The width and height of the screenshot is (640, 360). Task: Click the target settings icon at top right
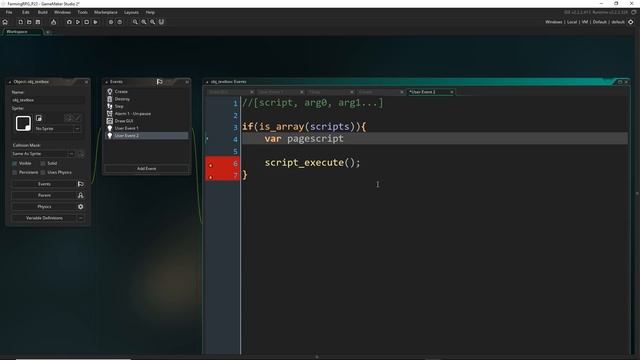631,22
